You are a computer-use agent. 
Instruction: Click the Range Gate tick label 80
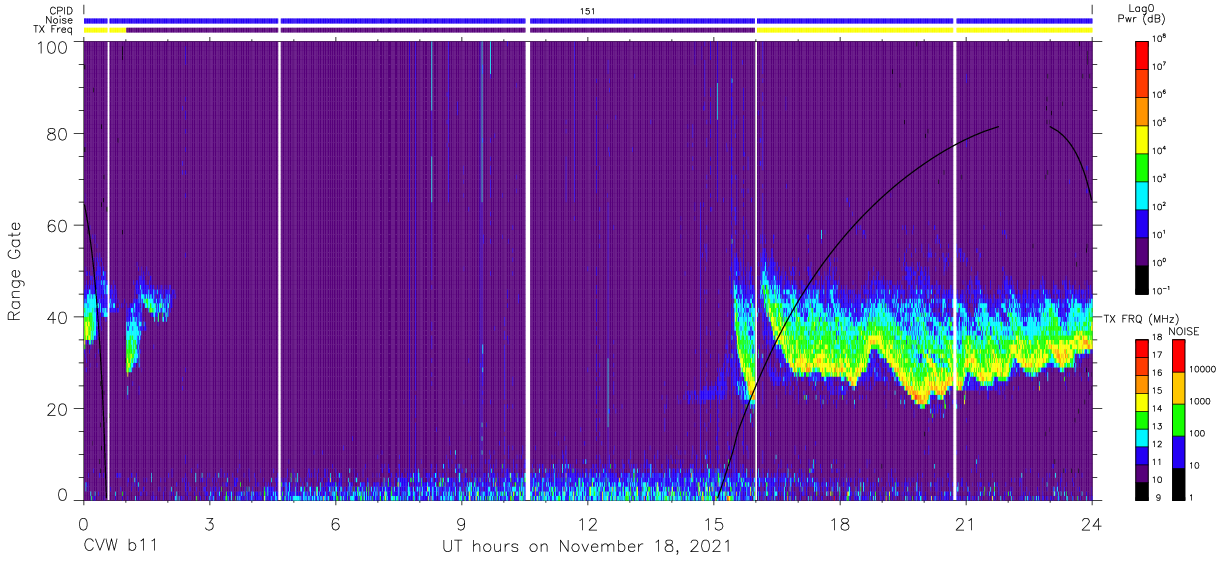coord(57,134)
